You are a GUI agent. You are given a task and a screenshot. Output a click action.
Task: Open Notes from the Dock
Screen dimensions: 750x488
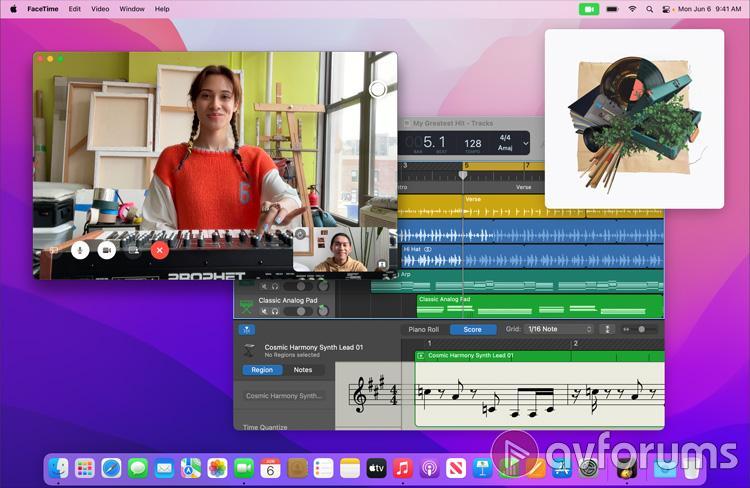point(350,468)
